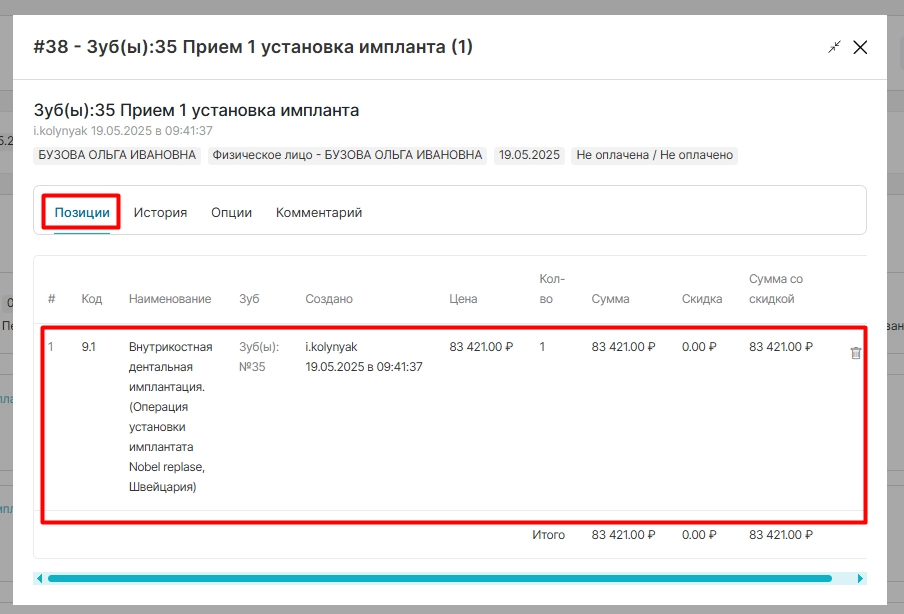
Task: Click the БУЗОВА ОЛЬГА ИВАНОВНА patient tag
Action: [117, 155]
